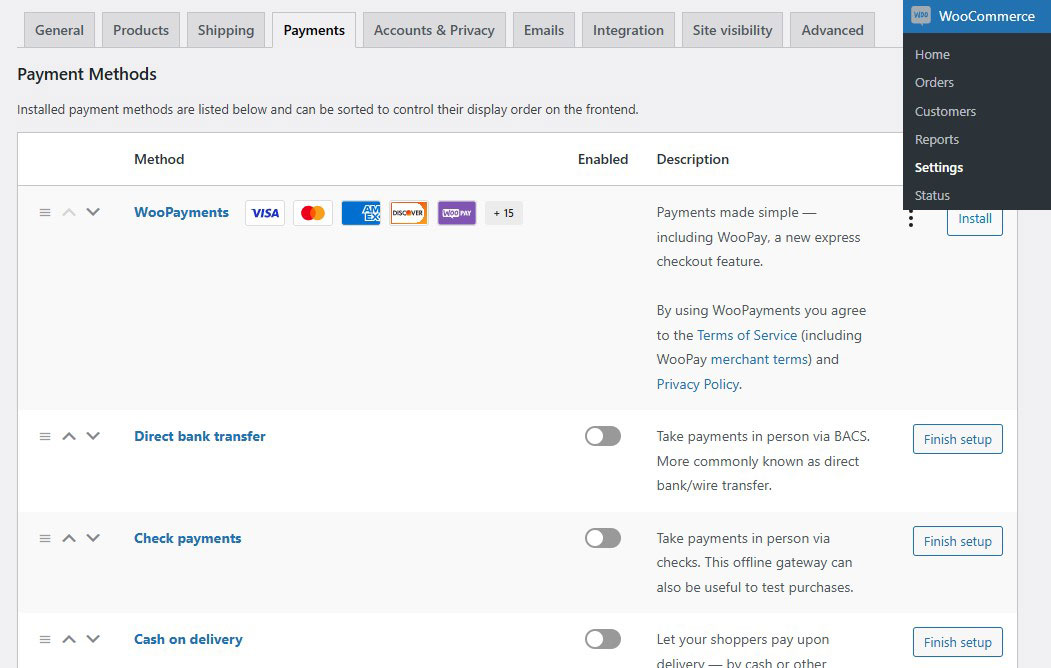
Task: Open the Emails tab
Action: 544,30
